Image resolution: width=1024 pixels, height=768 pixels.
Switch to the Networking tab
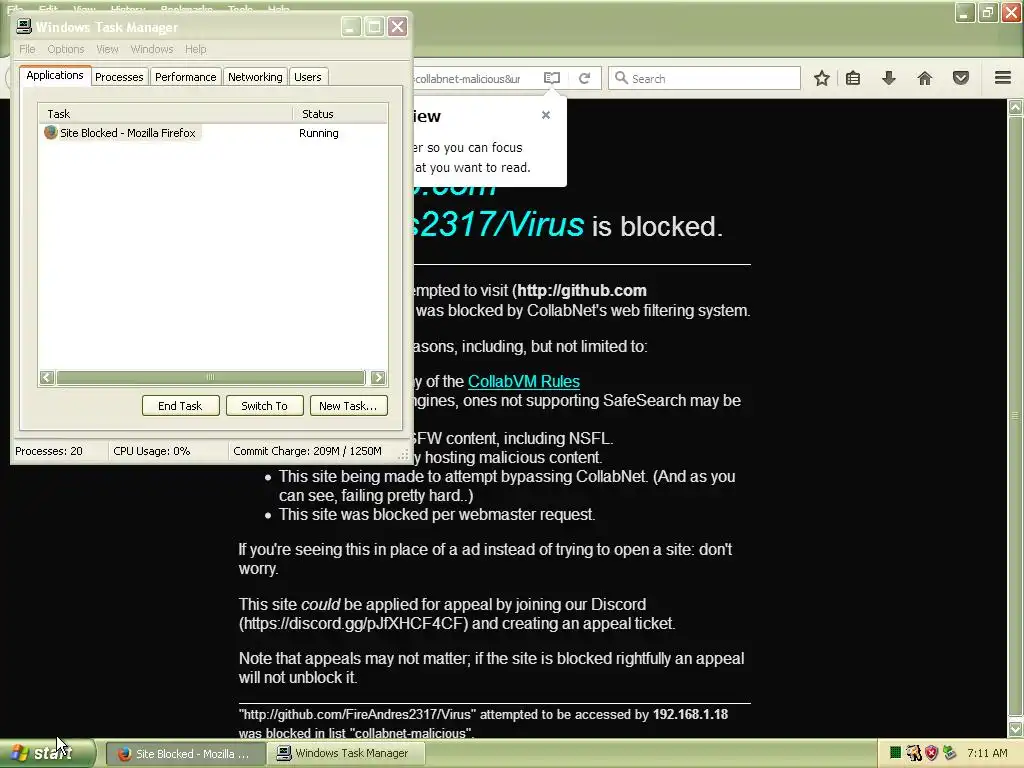point(255,76)
